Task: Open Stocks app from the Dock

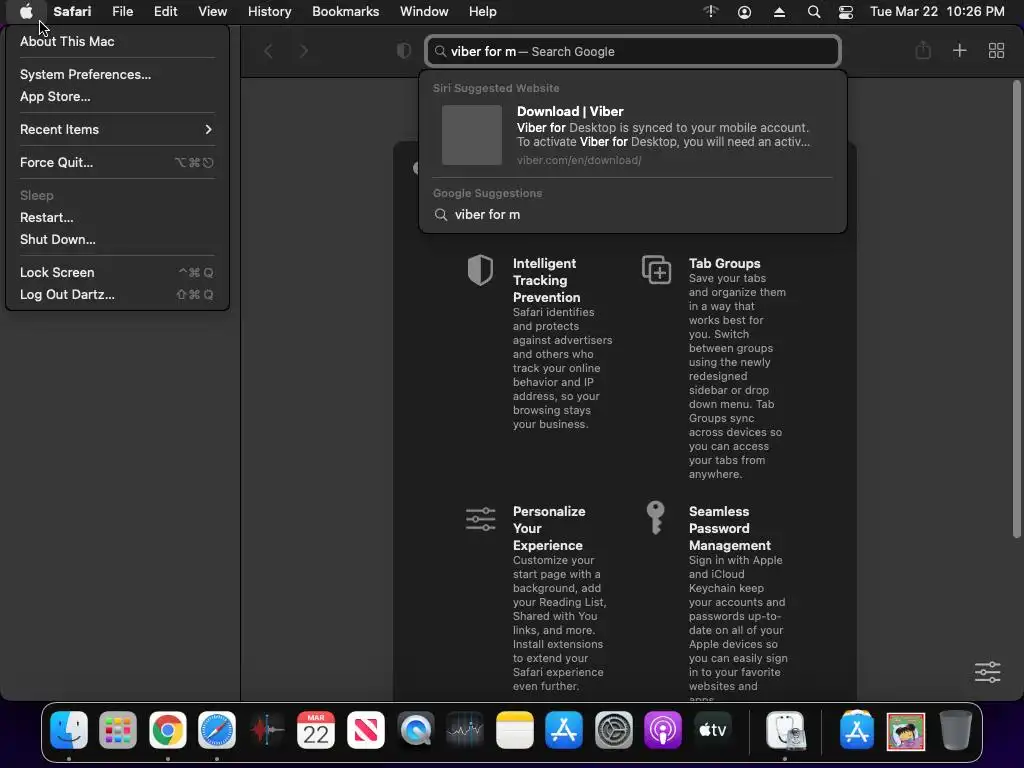Action: click(x=465, y=729)
